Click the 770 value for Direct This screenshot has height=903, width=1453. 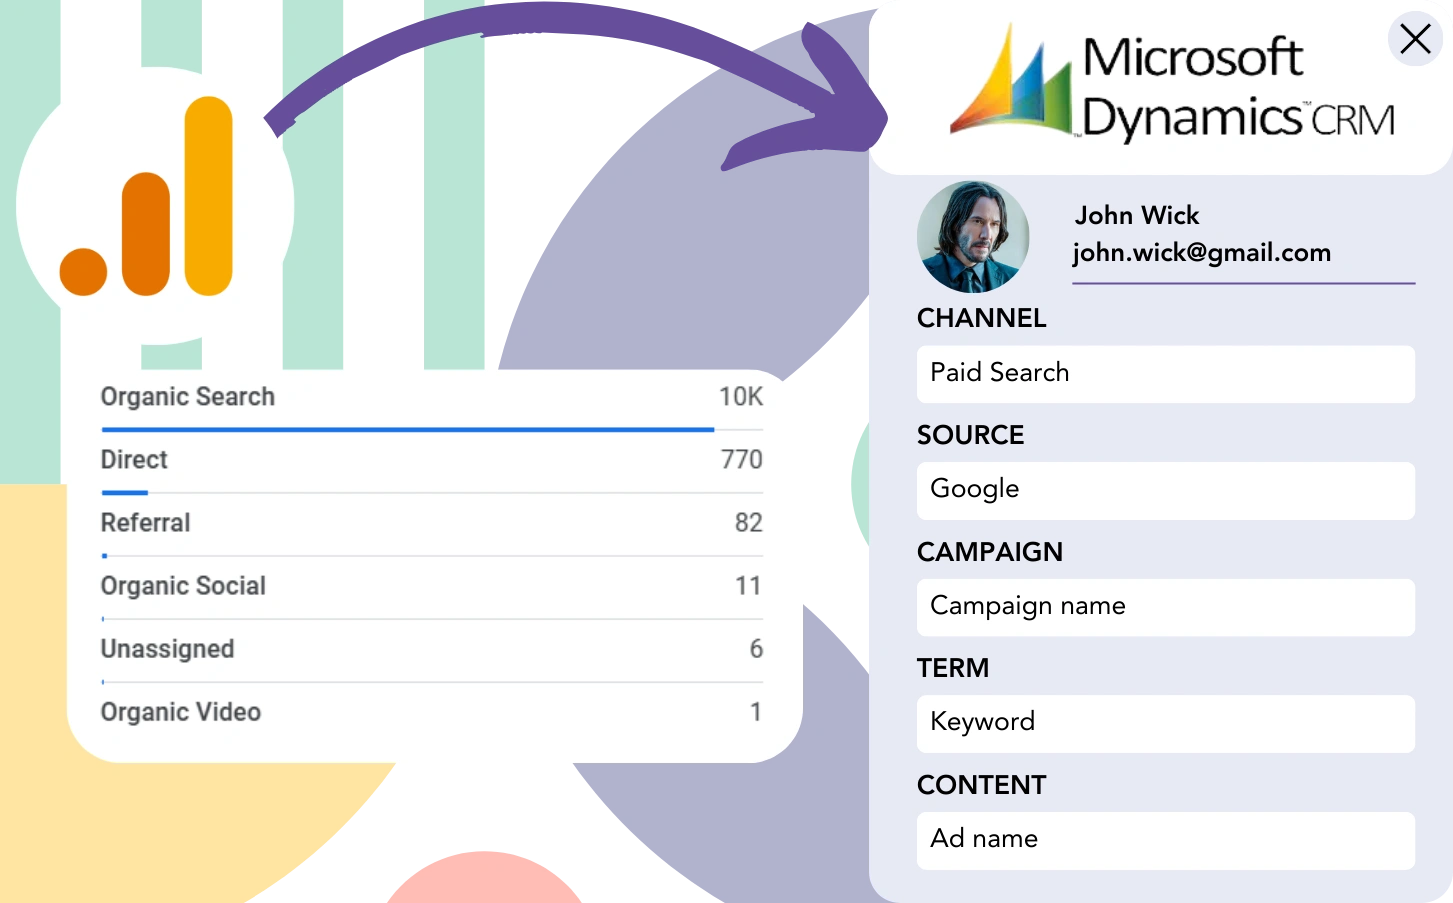click(x=742, y=460)
